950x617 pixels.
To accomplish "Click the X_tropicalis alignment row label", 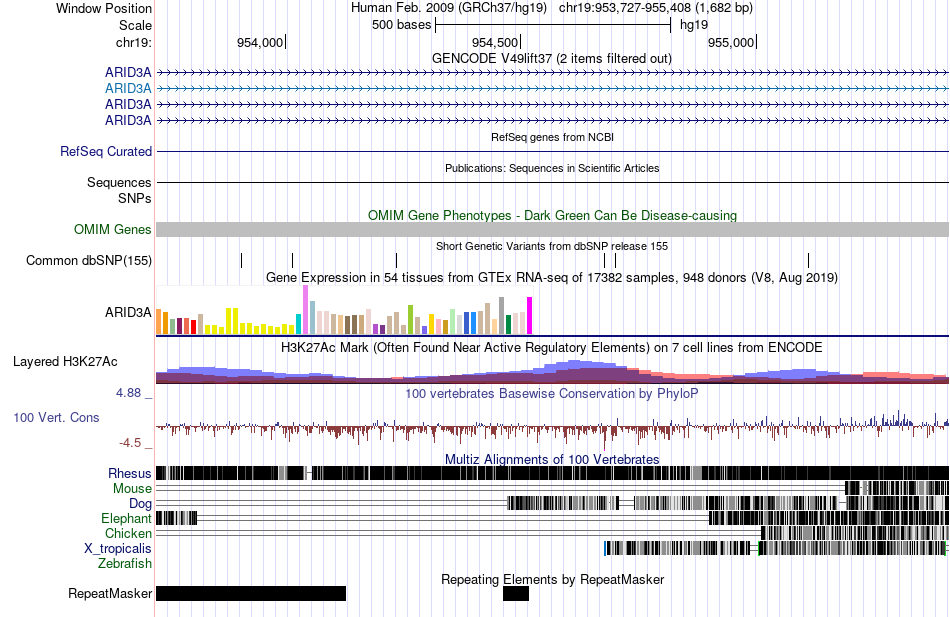I will tap(118, 549).
